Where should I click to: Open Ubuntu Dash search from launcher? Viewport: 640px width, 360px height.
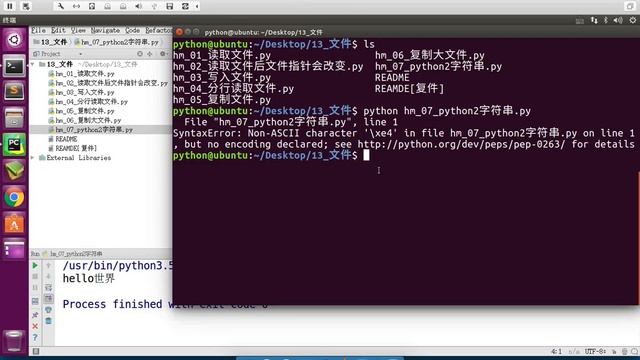pyautogui.click(x=14, y=40)
